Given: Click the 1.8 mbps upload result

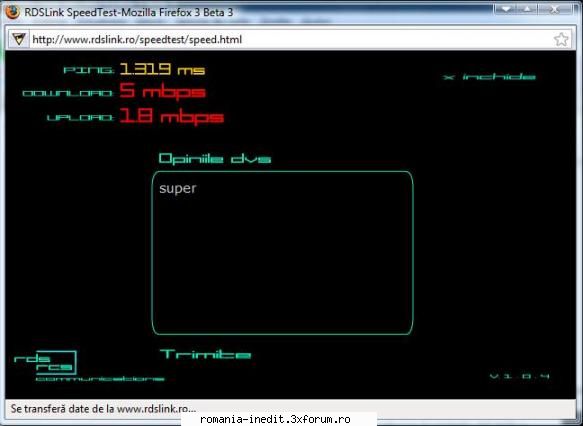Looking at the screenshot, I should [x=171, y=116].
